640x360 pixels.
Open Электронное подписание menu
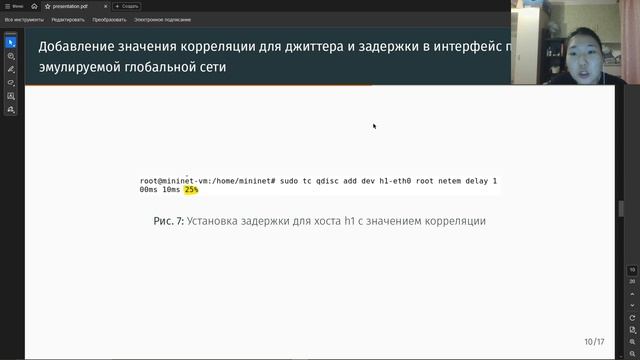coord(162,20)
